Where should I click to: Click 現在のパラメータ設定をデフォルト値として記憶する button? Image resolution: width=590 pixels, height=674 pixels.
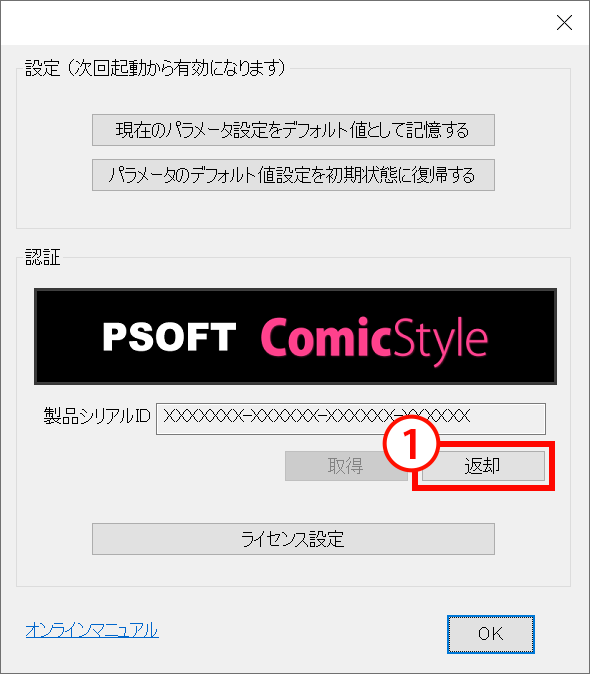[293, 130]
